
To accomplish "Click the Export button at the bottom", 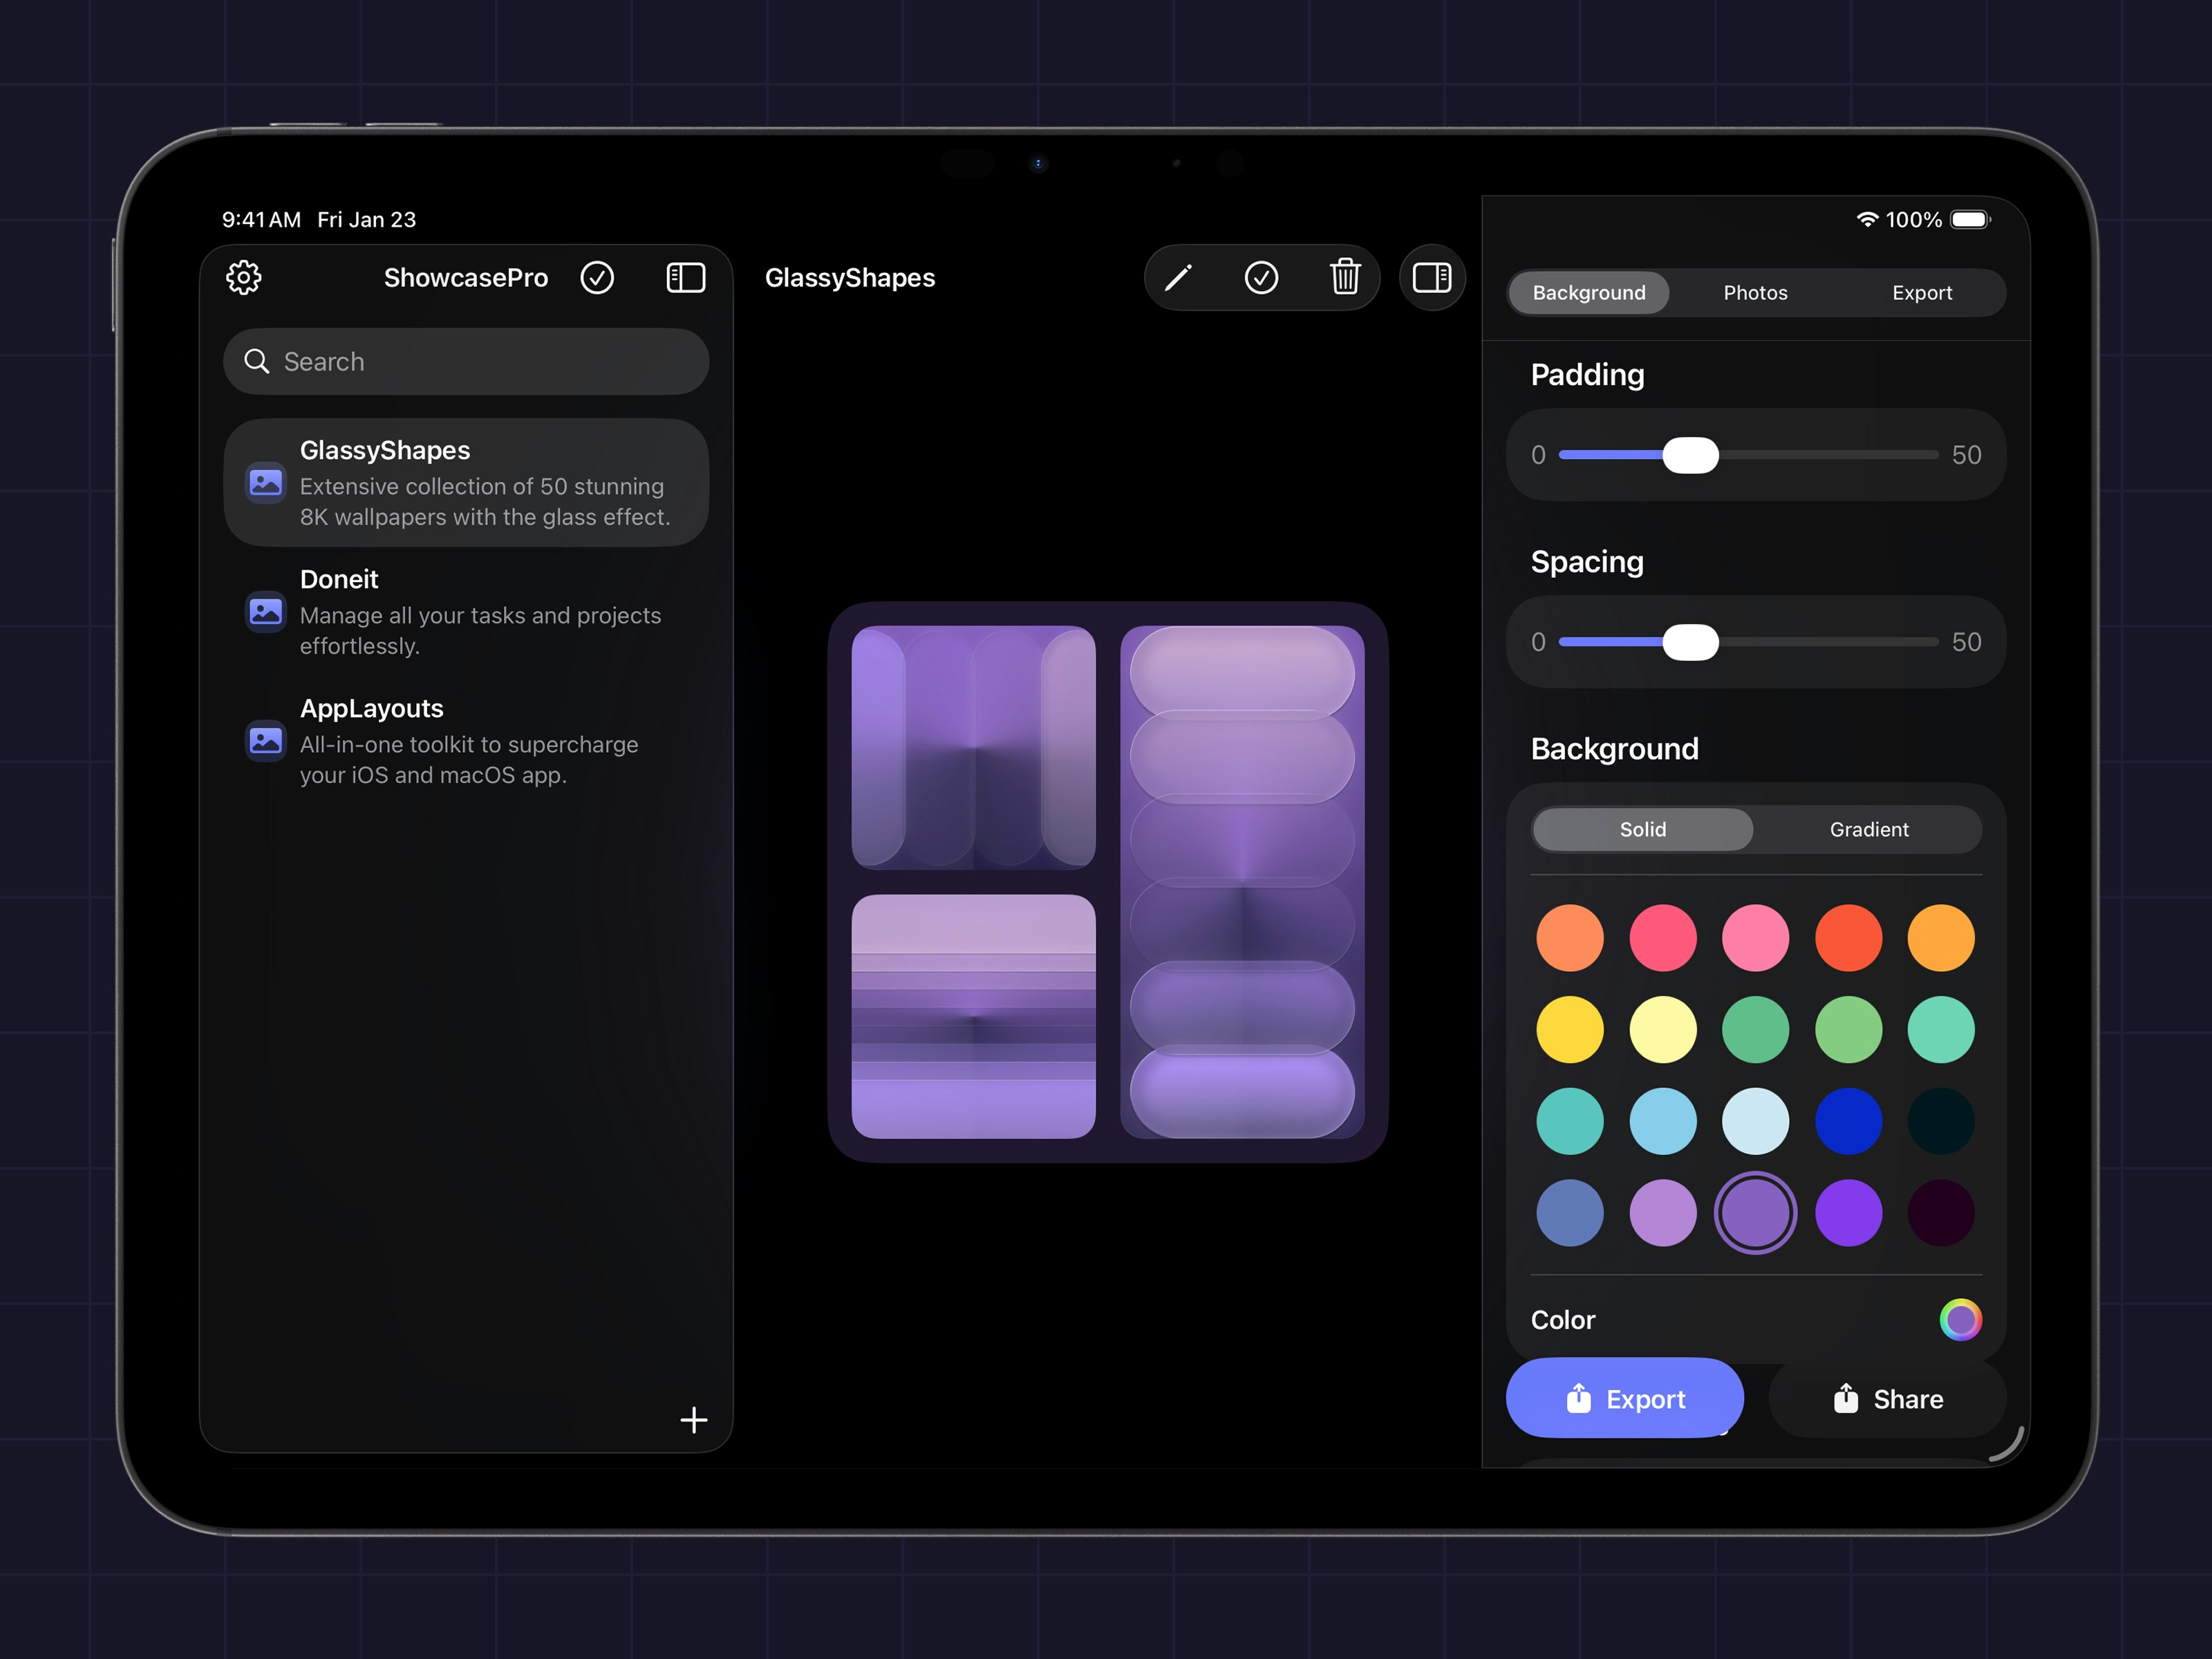I will pos(1625,1398).
